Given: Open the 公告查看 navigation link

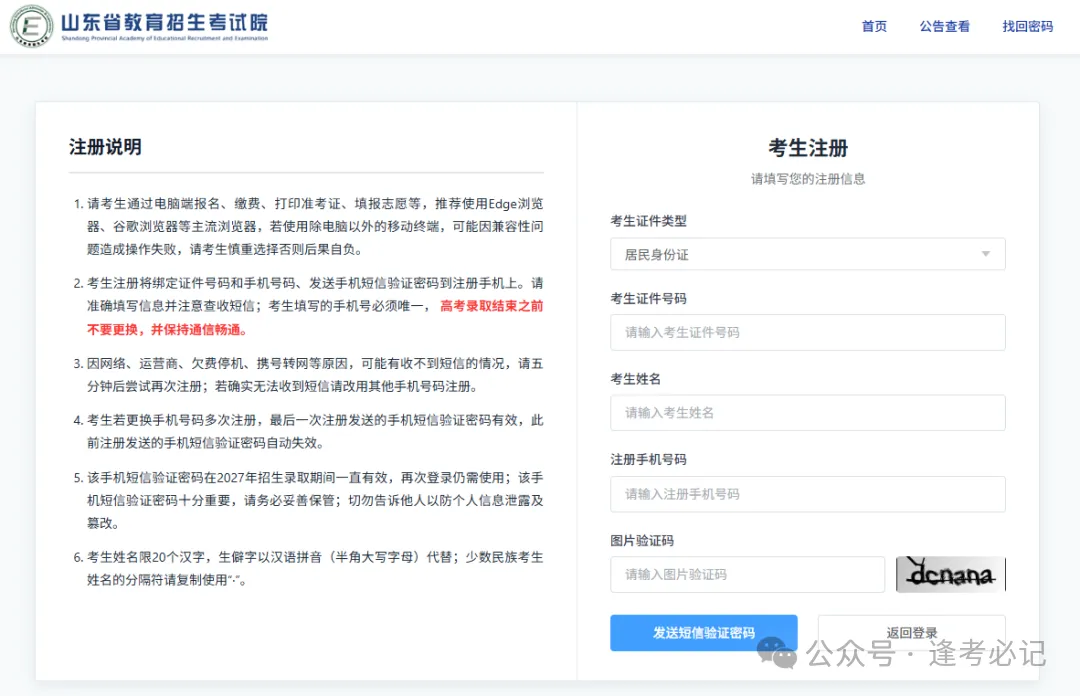Looking at the screenshot, I should pos(944,26).
